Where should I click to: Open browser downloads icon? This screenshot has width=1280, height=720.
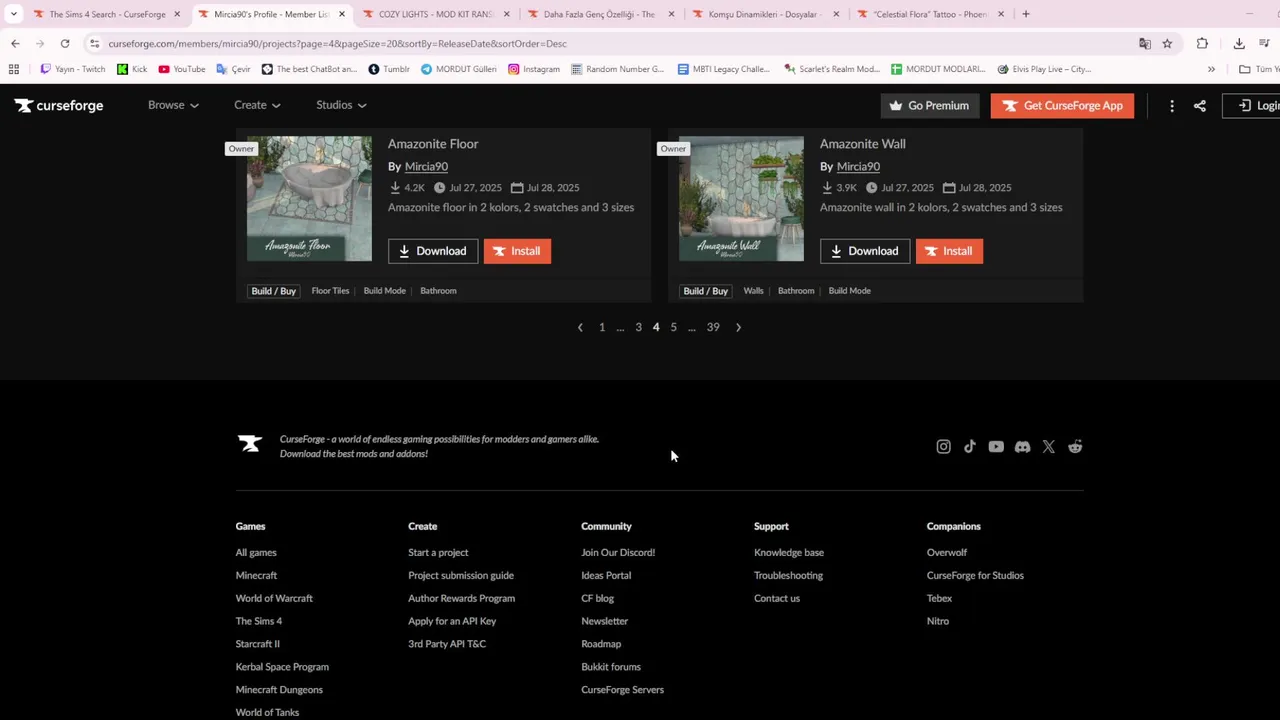(x=1239, y=43)
